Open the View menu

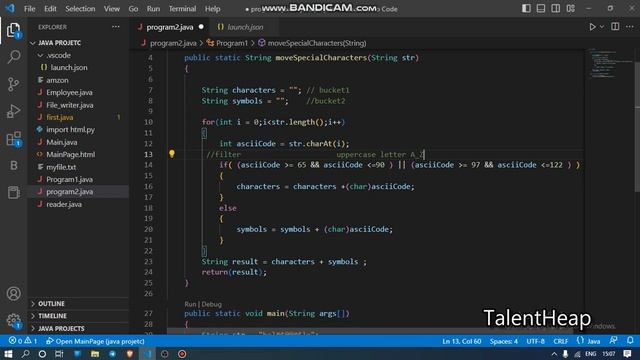pyautogui.click(x=111, y=9)
